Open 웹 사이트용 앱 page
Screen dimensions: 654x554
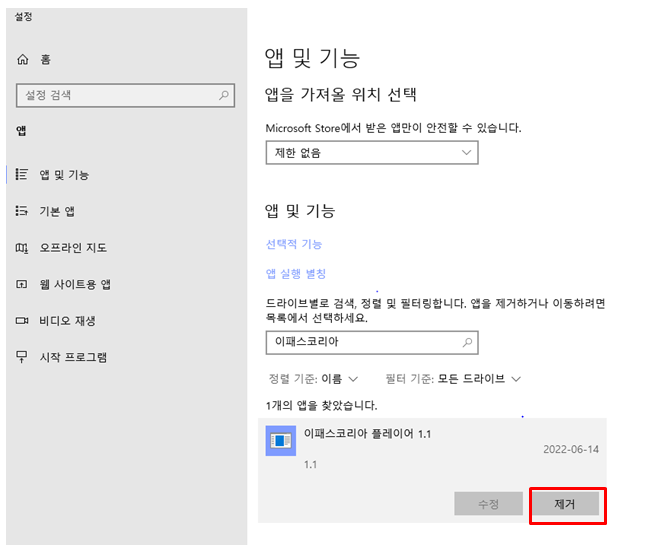(x=75, y=285)
